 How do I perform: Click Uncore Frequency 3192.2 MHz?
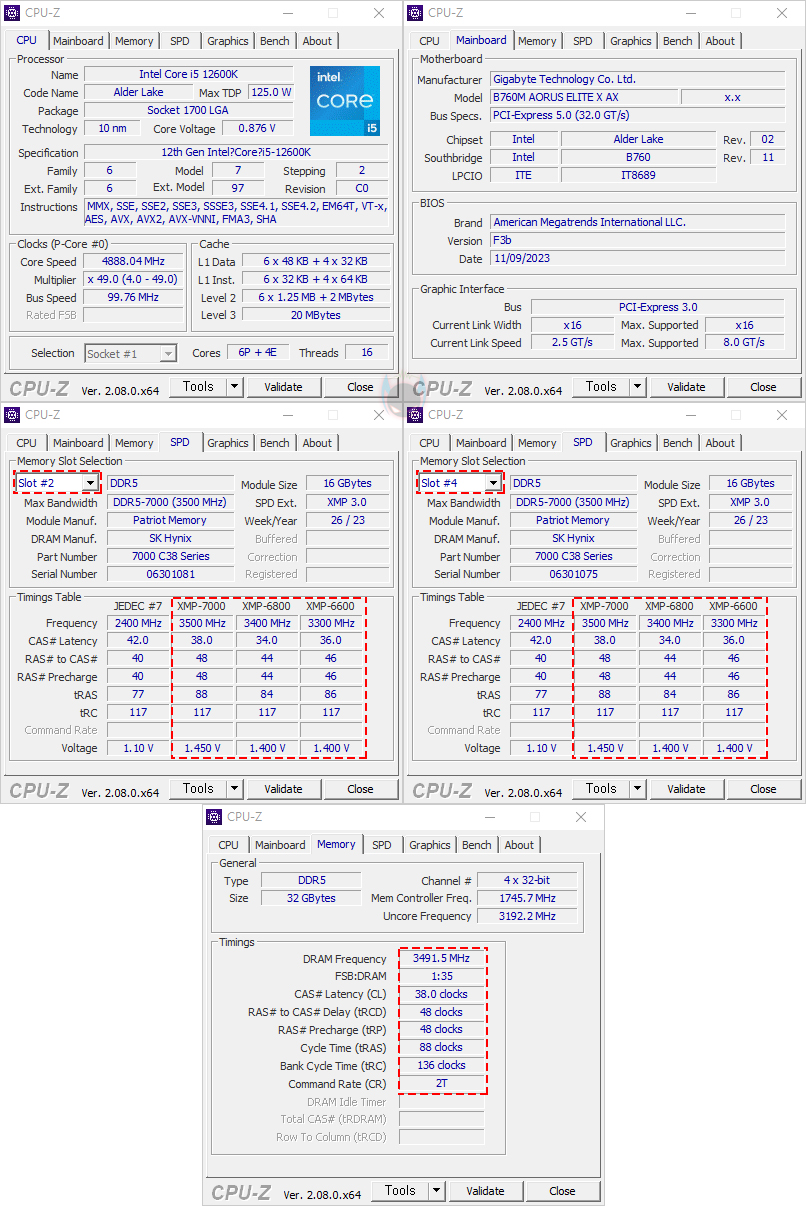point(527,917)
